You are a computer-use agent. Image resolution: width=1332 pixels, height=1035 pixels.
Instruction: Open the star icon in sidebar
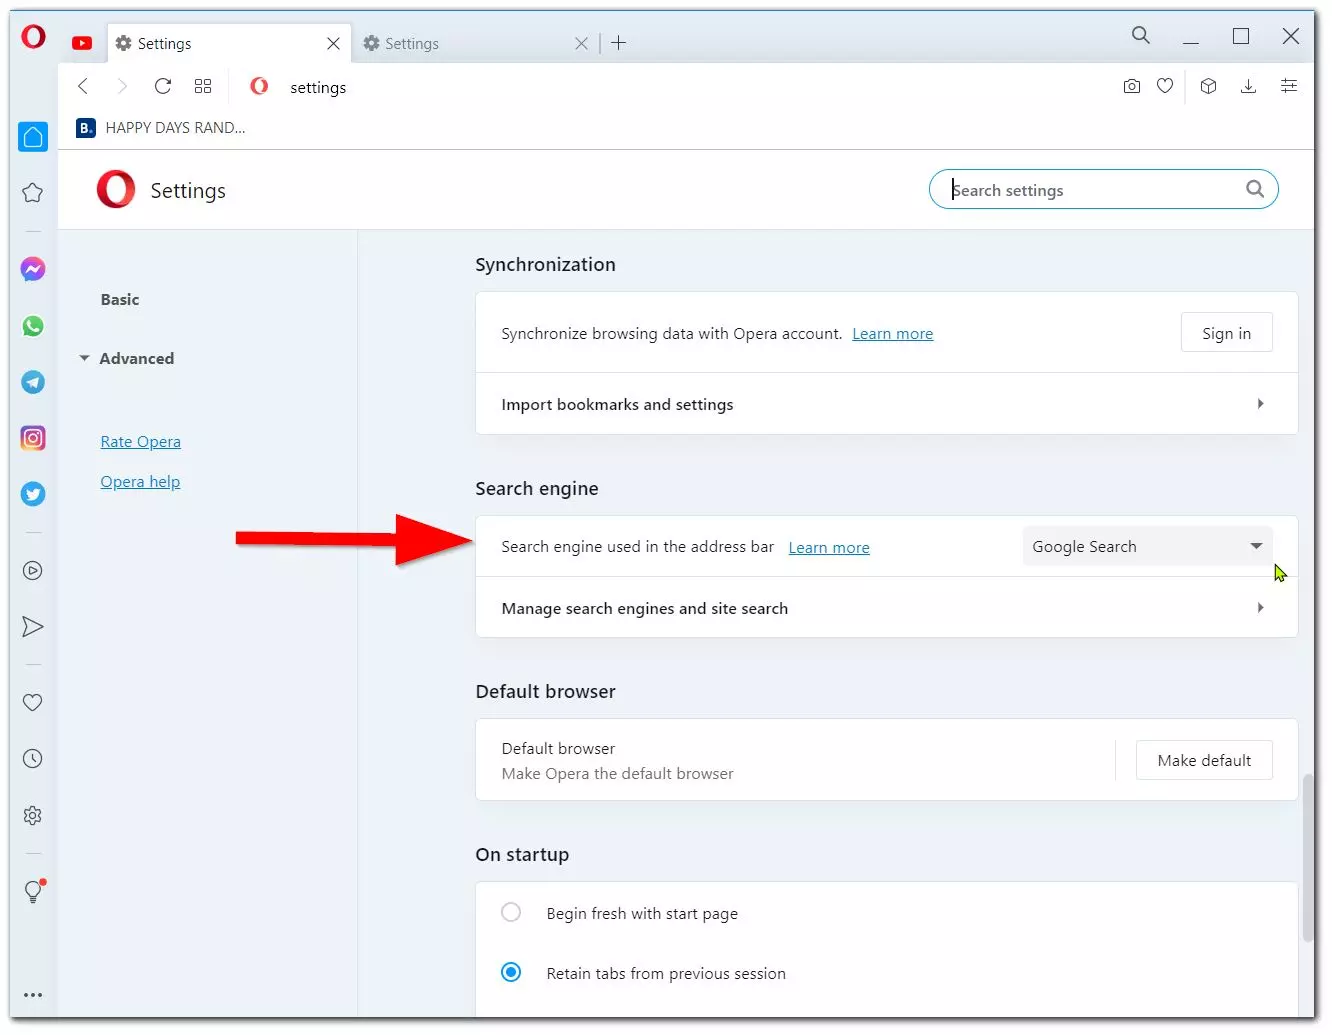pyautogui.click(x=33, y=192)
